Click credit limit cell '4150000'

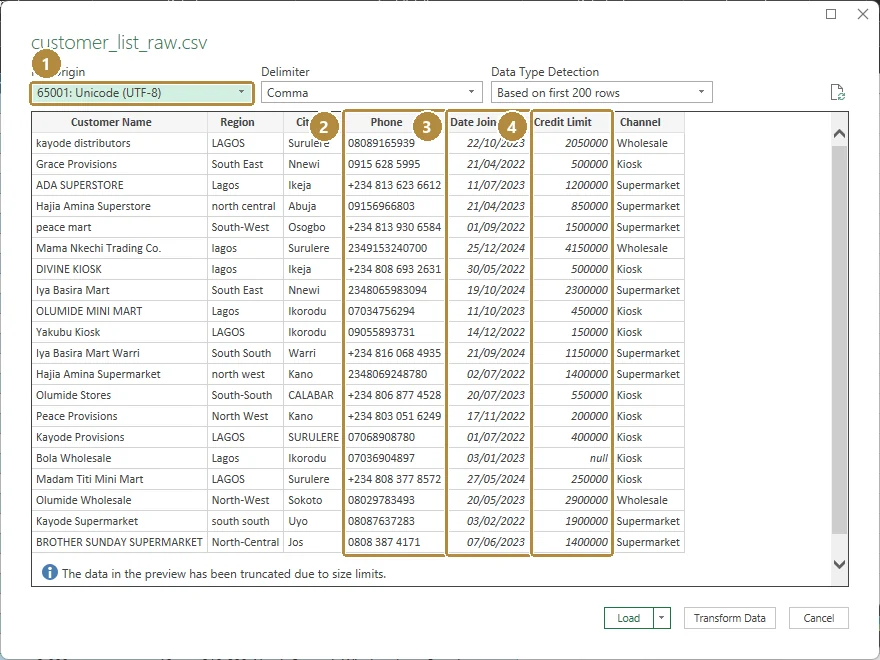coord(572,248)
